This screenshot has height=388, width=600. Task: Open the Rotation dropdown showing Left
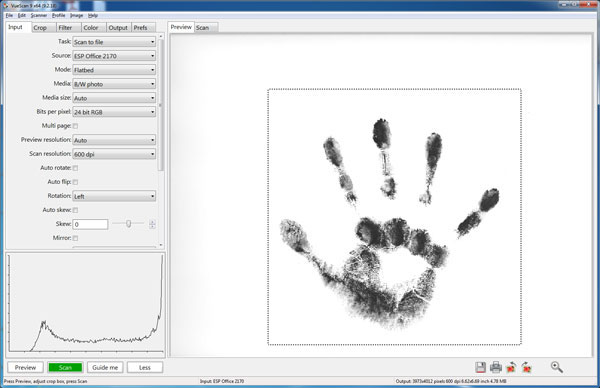[x=114, y=196]
